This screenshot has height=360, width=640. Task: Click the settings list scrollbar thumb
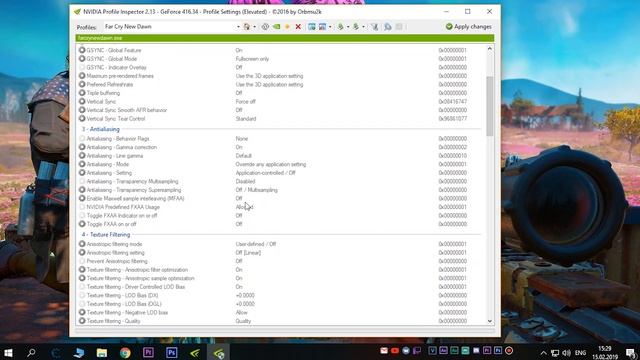(x=490, y=106)
